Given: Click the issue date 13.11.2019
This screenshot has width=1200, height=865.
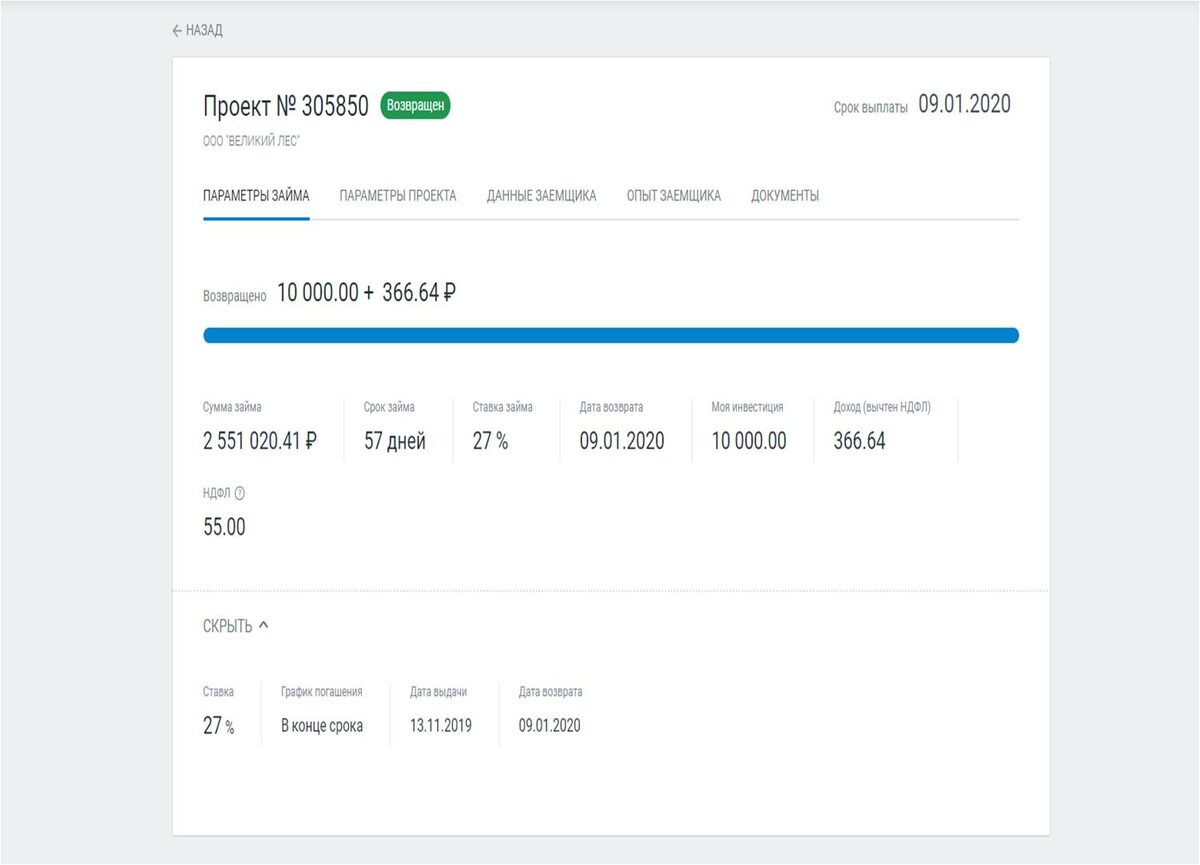Looking at the screenshot, I should 441,726.
